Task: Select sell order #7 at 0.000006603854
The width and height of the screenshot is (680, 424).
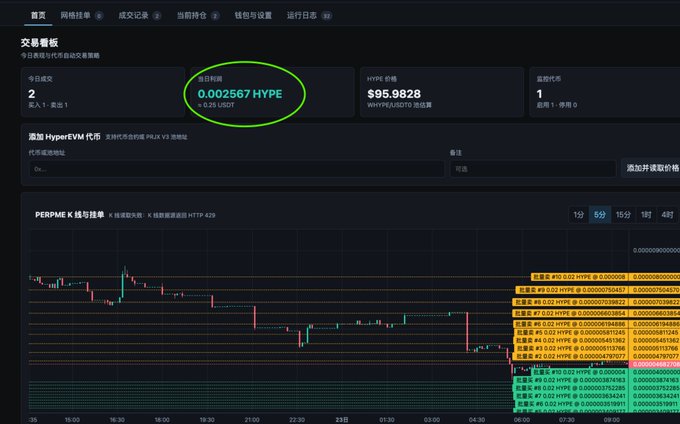Action: (x=570, y=313)
